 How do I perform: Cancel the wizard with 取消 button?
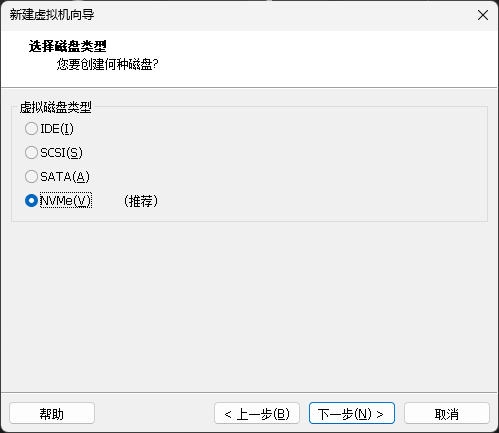[447, 413]
